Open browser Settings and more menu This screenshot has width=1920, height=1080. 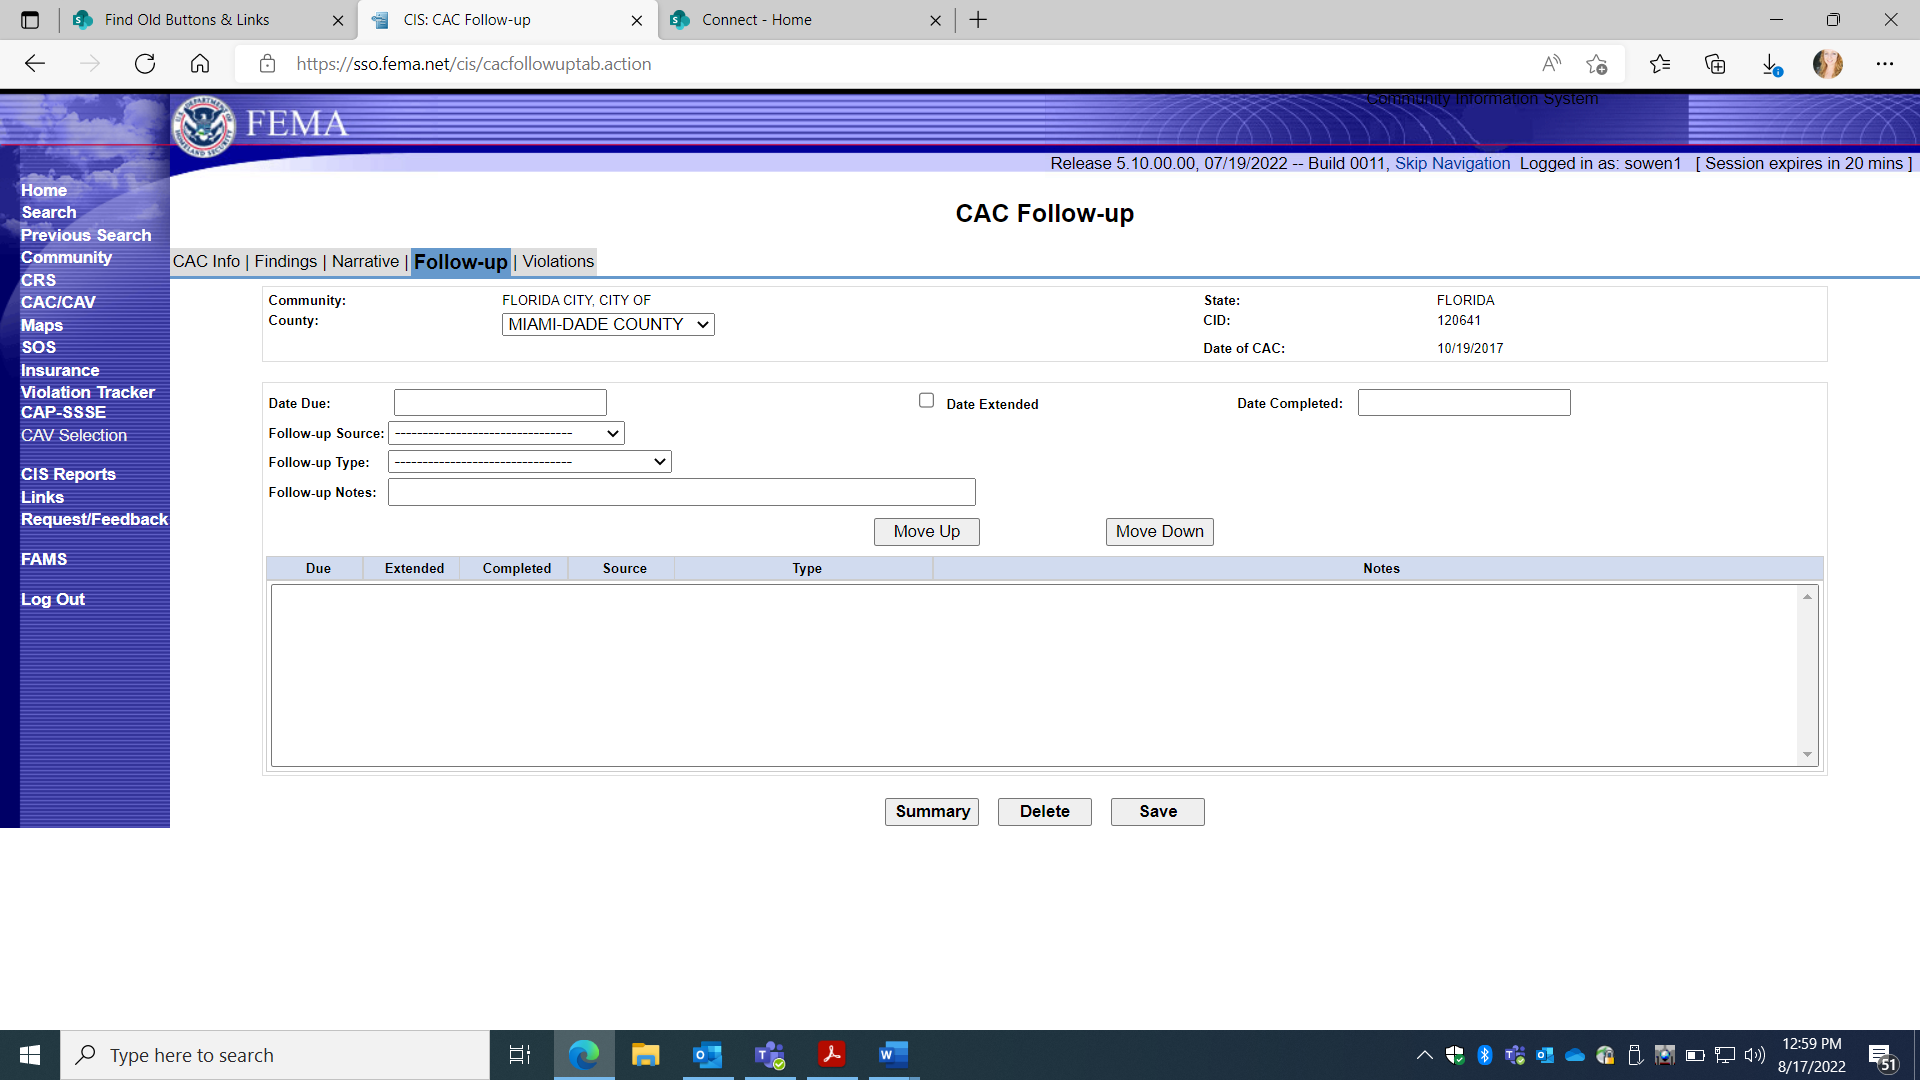(x=1885, y=64)
